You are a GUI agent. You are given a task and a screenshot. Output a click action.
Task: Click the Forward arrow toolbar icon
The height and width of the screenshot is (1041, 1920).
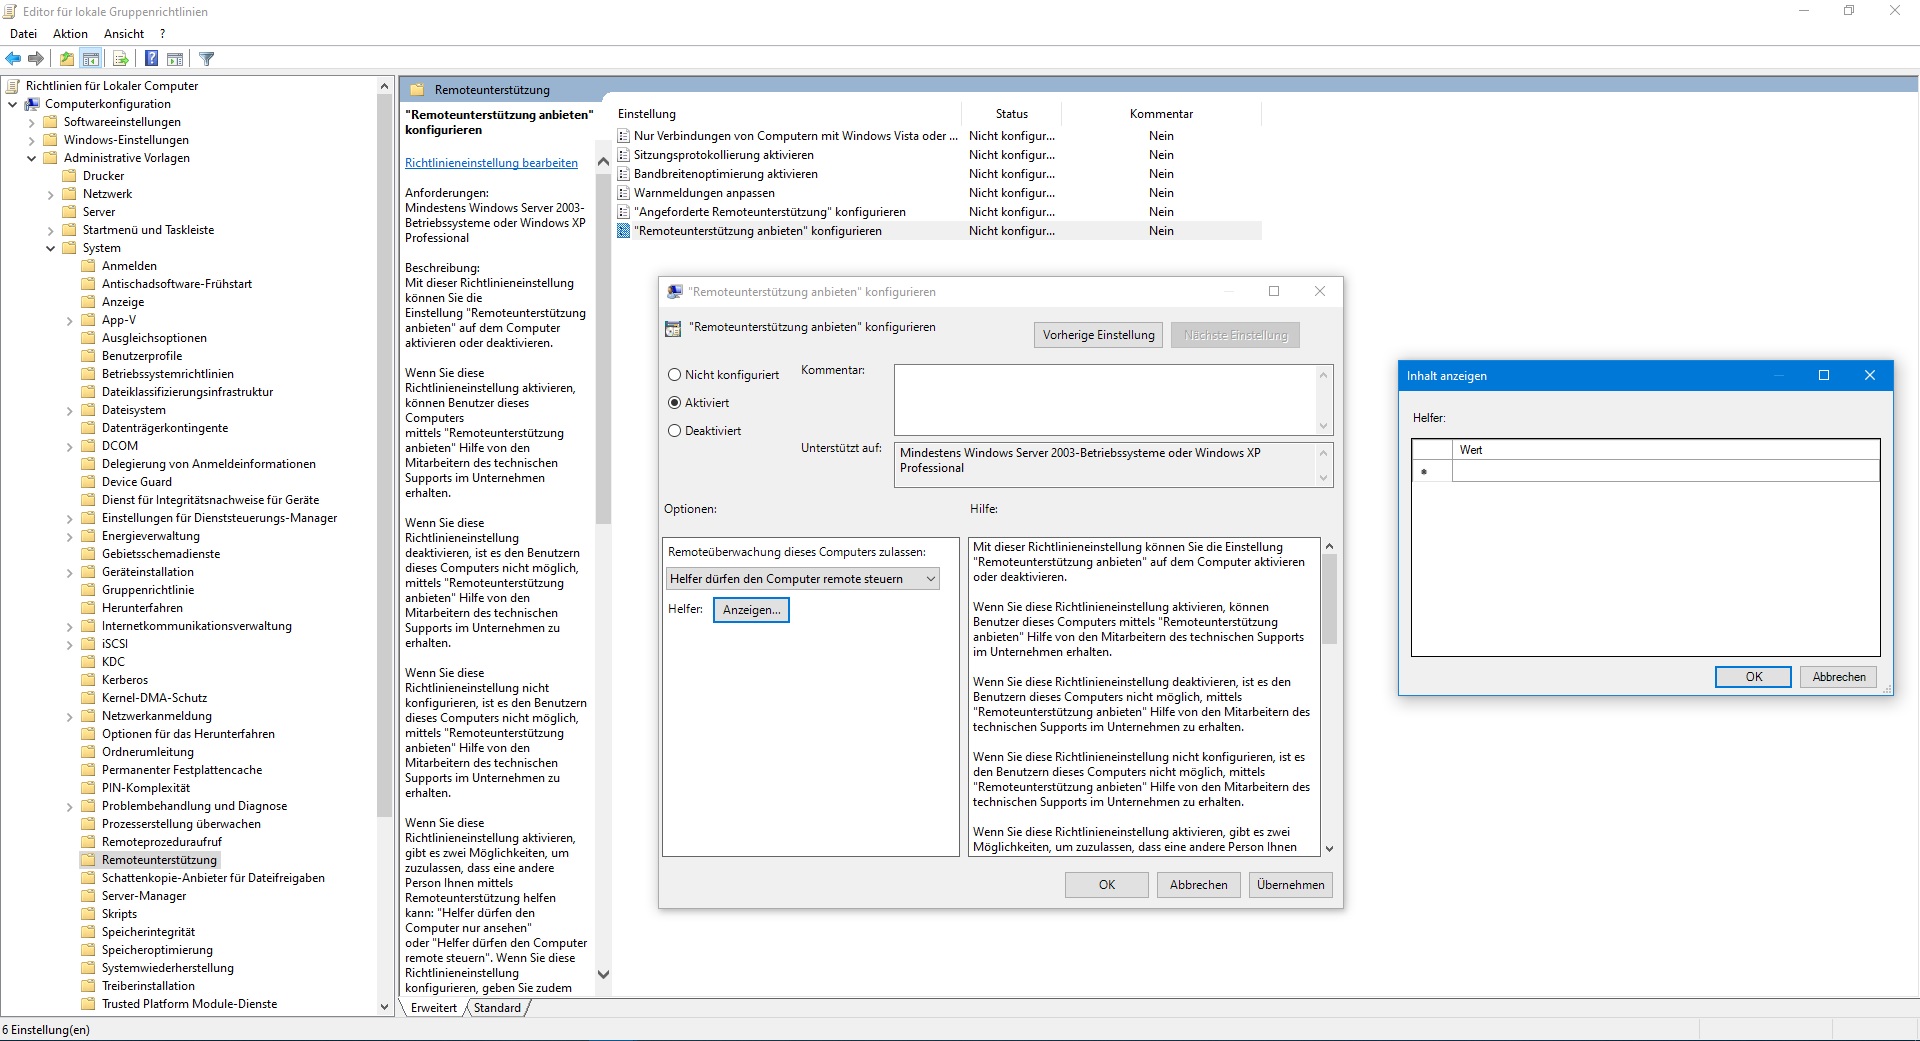pyautogui.click(x=36, y=59)
